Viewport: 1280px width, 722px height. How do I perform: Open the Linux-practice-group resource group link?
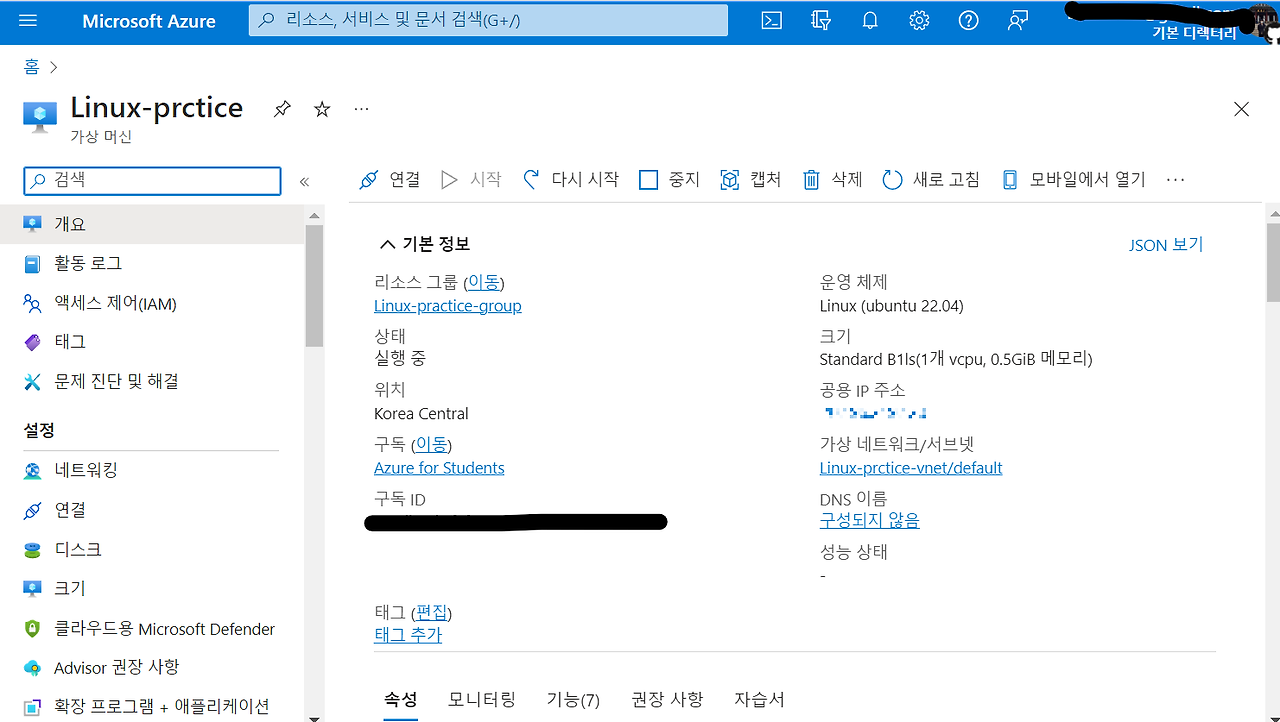click(x=448, y=306)
